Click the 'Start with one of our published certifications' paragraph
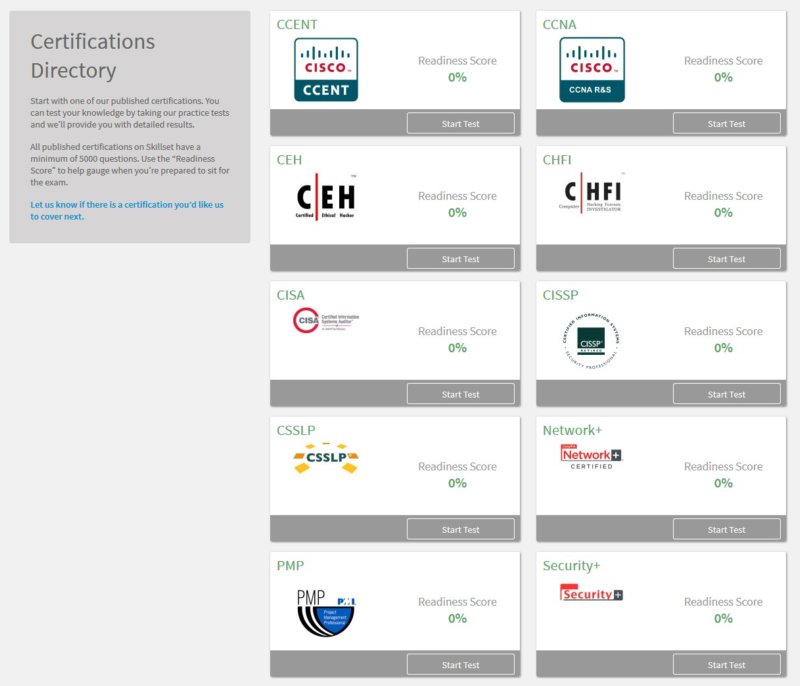800x686 pixels. pyautogui.click(x=130, y=113)
